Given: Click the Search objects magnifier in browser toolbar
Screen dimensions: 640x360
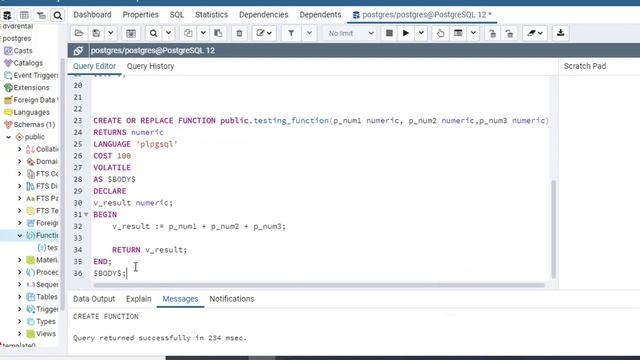Looking at the screenshot, I should (x=58, y=16).
